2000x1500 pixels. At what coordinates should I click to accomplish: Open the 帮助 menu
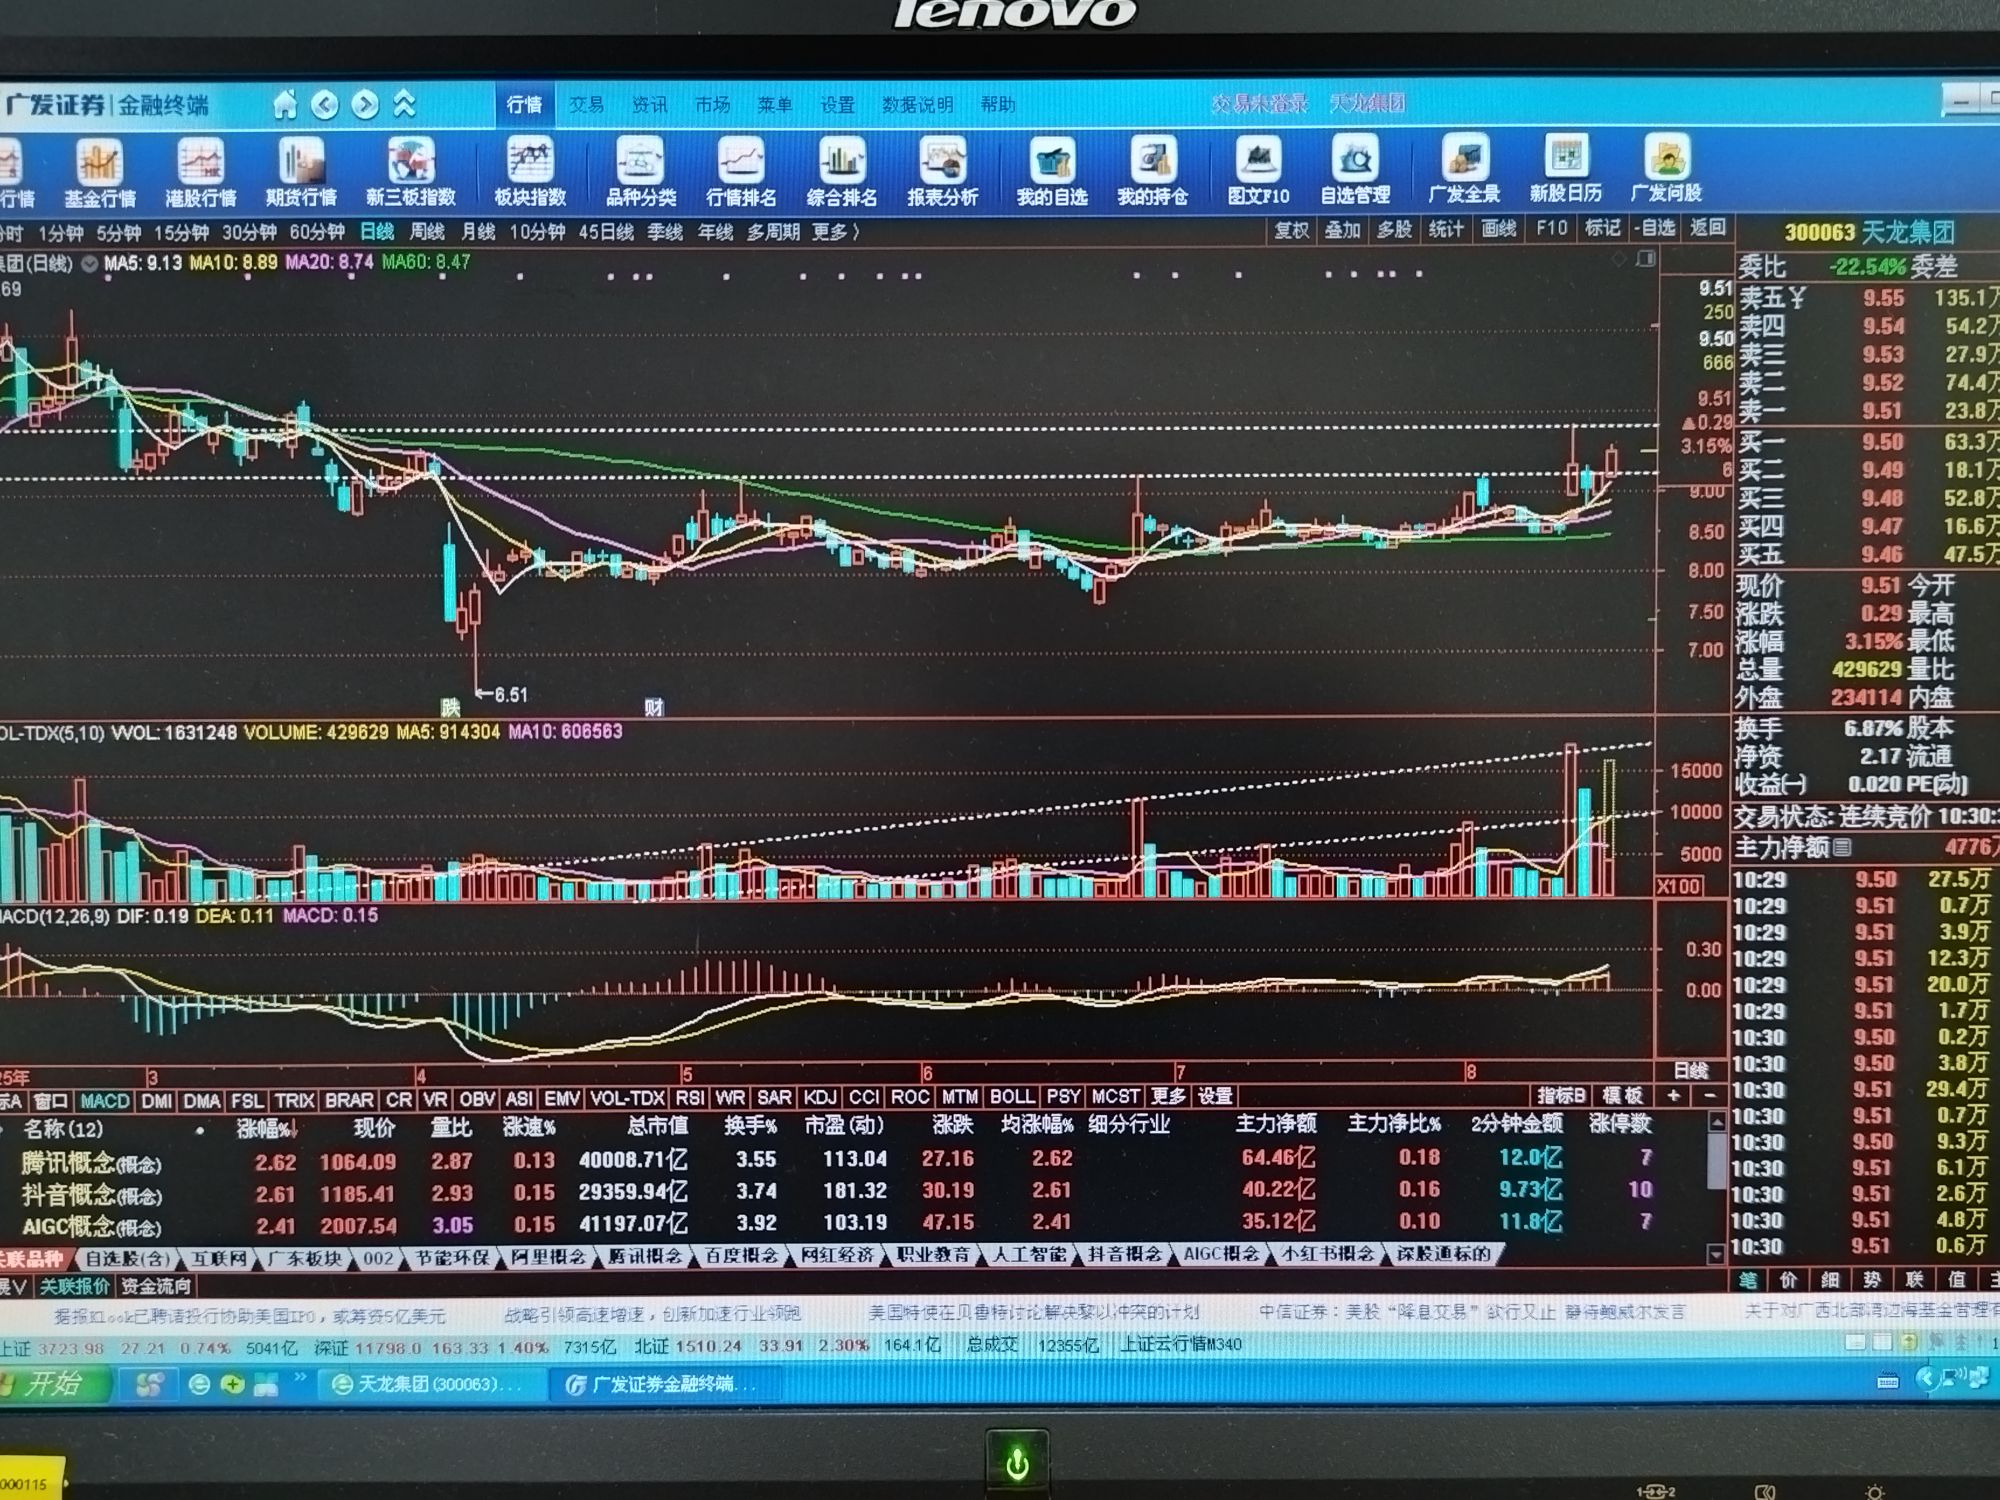tap(998, 104)
